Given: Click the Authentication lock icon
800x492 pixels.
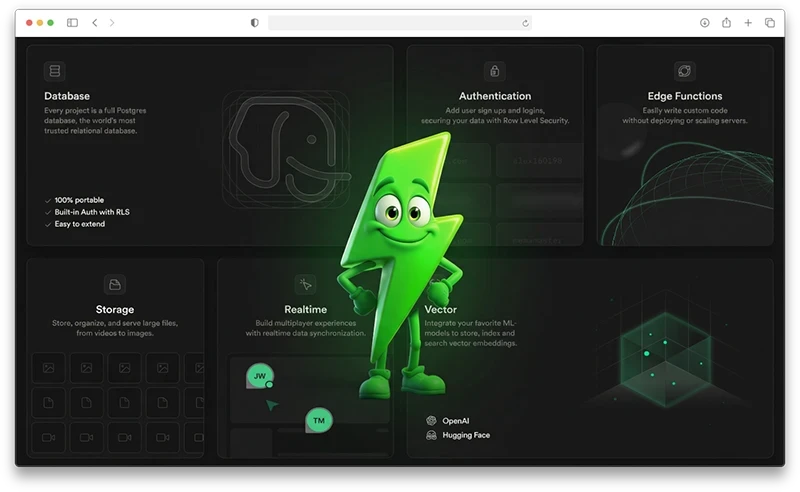Looking at the screenshot, I should click(494, 71).
